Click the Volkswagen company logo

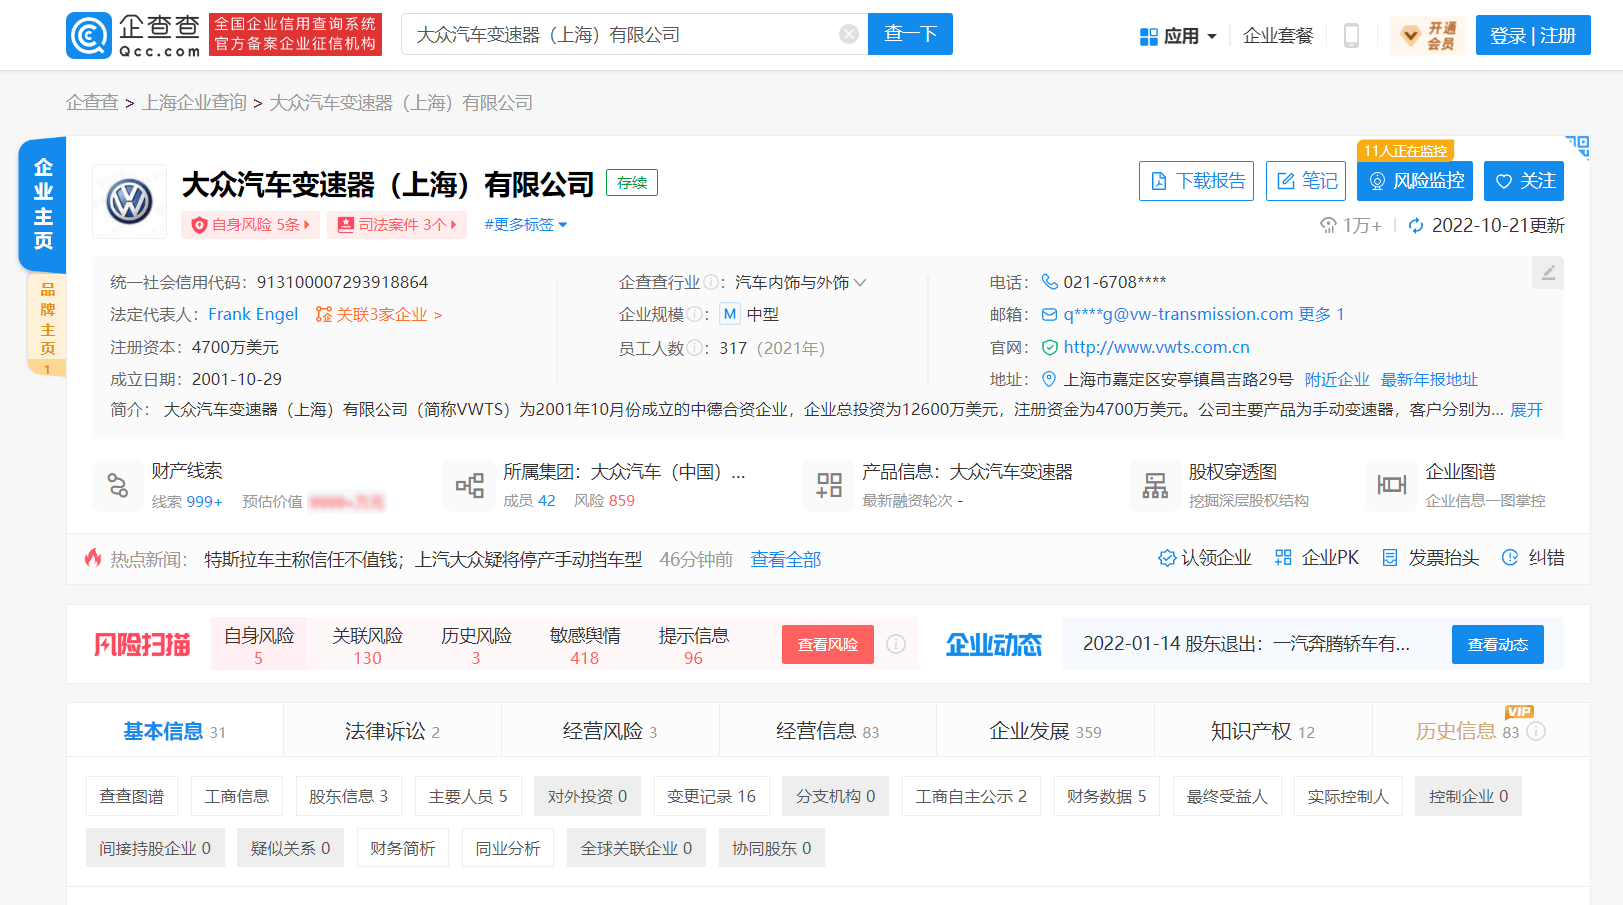pyautogui.click(x=130, y=202)
